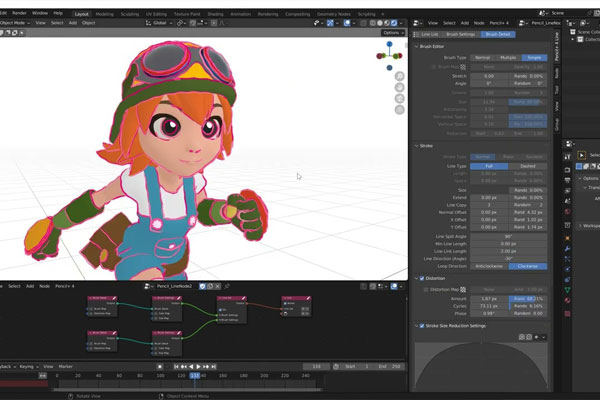Collapse the Stroke panel

coord(416,146)
